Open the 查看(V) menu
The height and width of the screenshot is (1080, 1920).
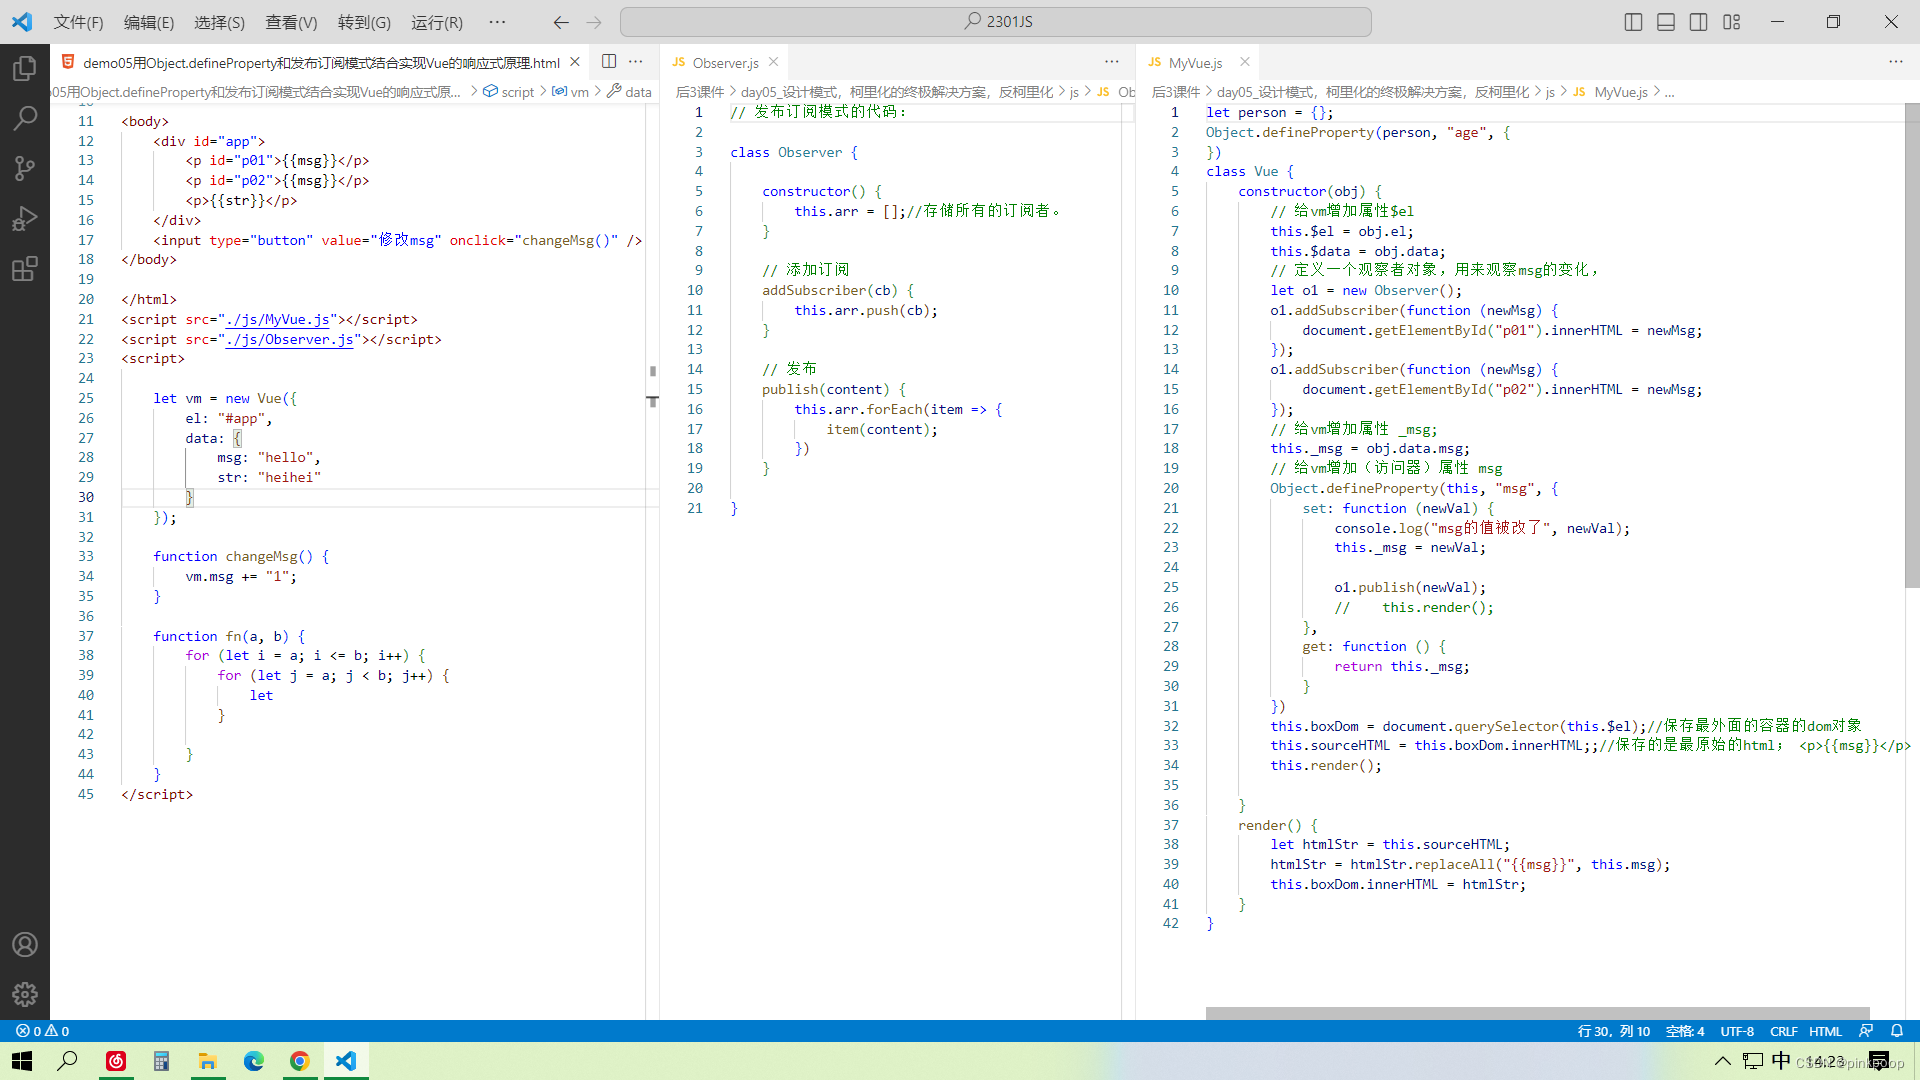click(291, 22)
